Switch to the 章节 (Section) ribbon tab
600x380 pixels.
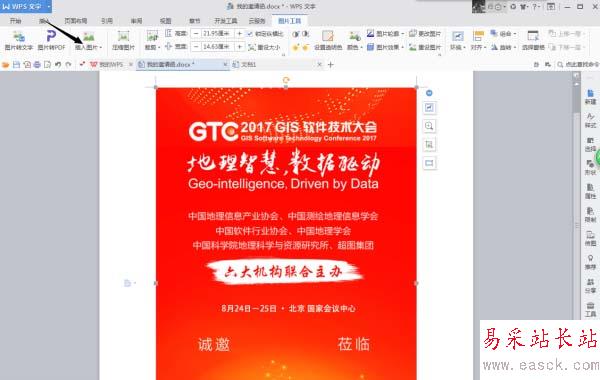pyautogui.click(x=194, y=21)
